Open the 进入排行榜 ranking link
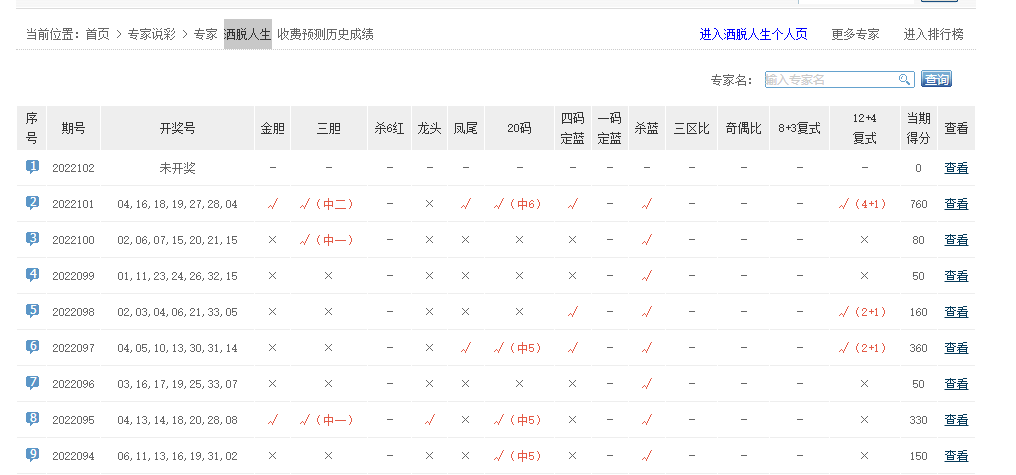Screen dimensions: 1016x475 [933, 34]
